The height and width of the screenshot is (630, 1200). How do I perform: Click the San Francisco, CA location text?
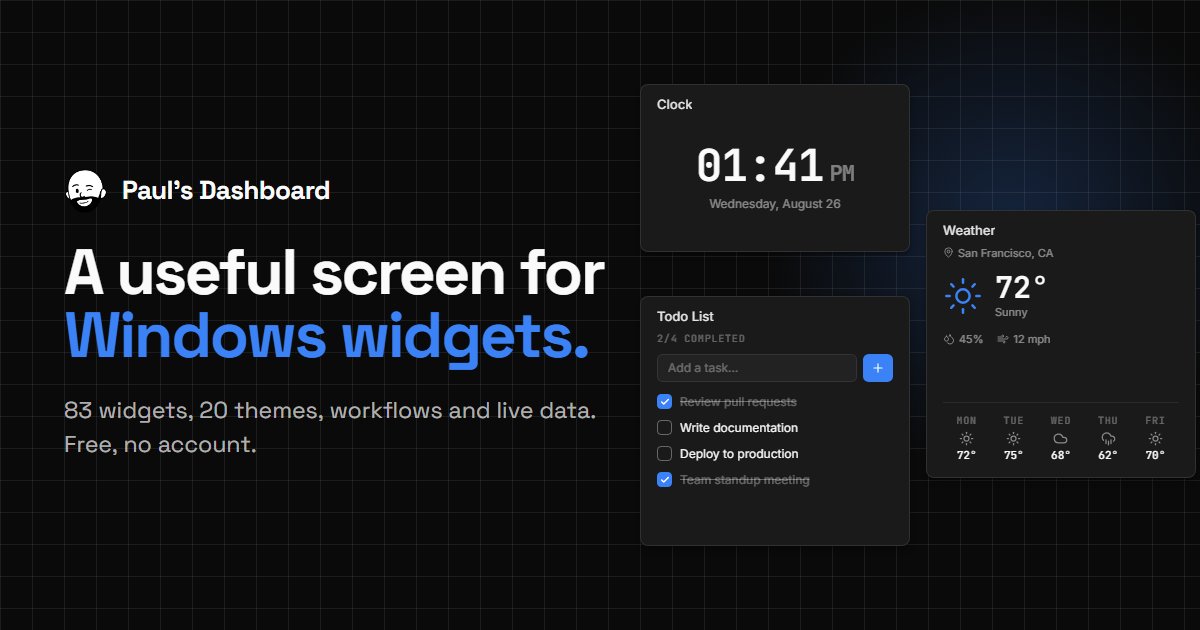click(x=1005, y=254)
